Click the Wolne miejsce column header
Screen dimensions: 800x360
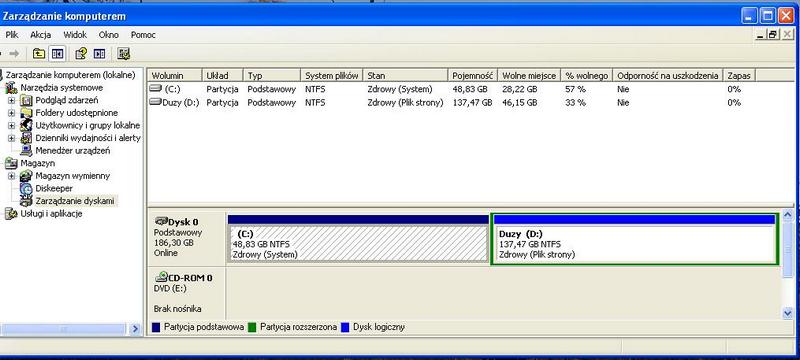(529, 75)
